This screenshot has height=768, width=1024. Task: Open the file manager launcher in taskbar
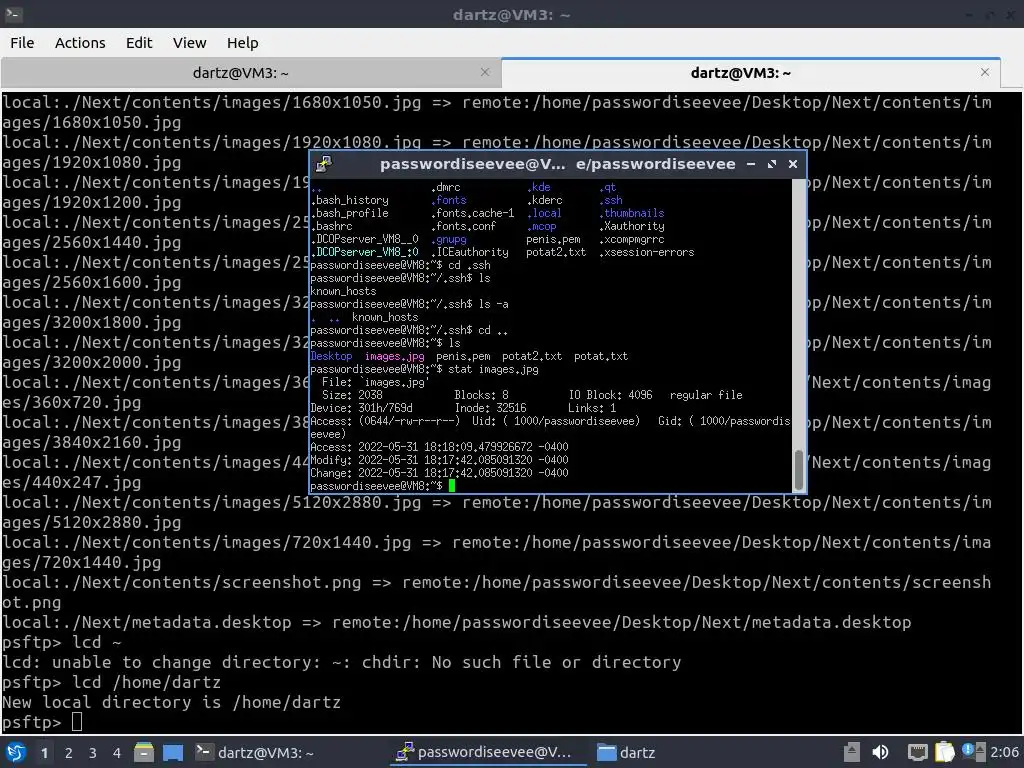click(x=144, y=752)
